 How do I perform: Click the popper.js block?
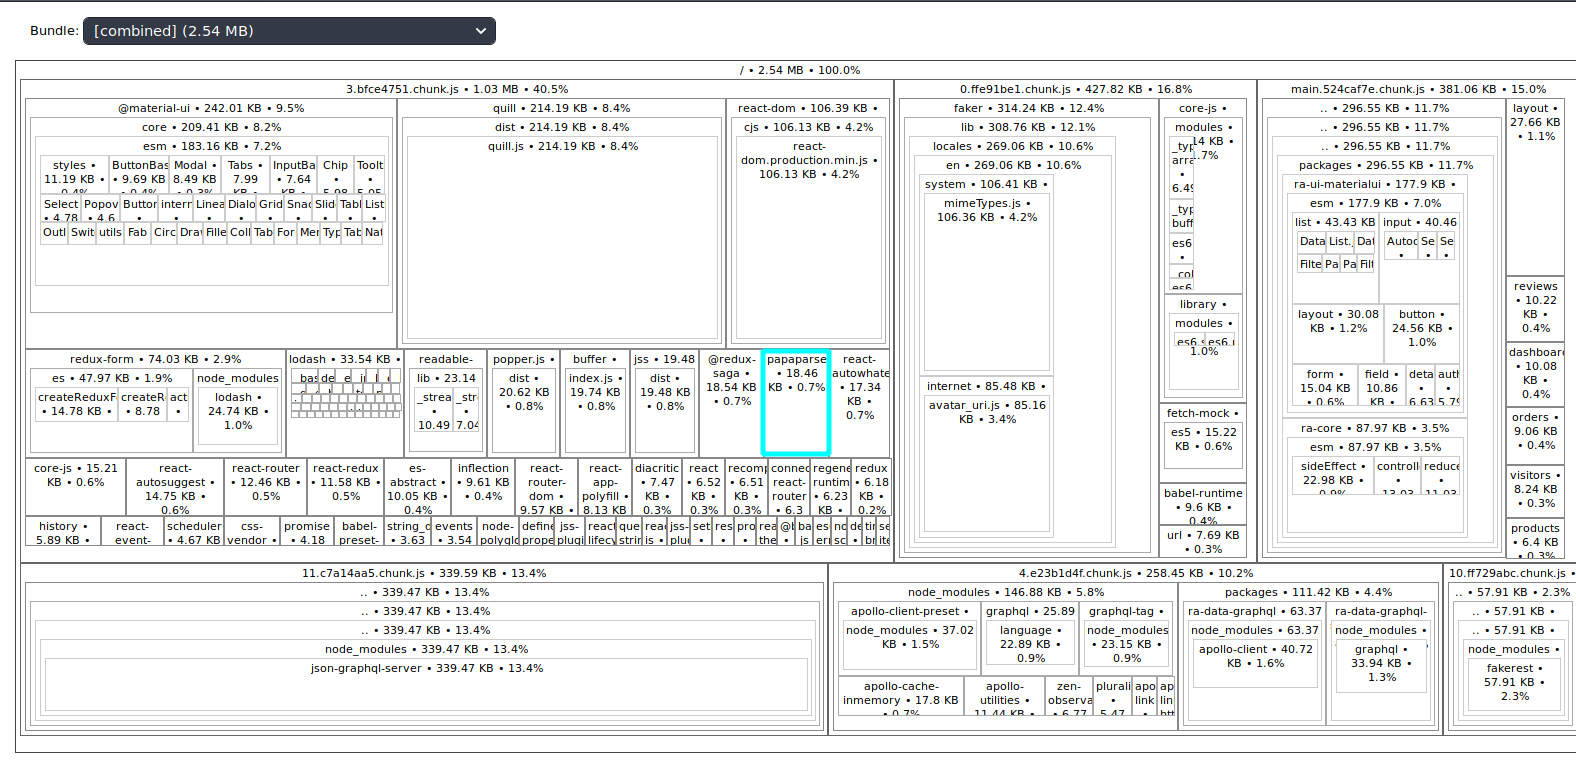click(x=523, y=403)
